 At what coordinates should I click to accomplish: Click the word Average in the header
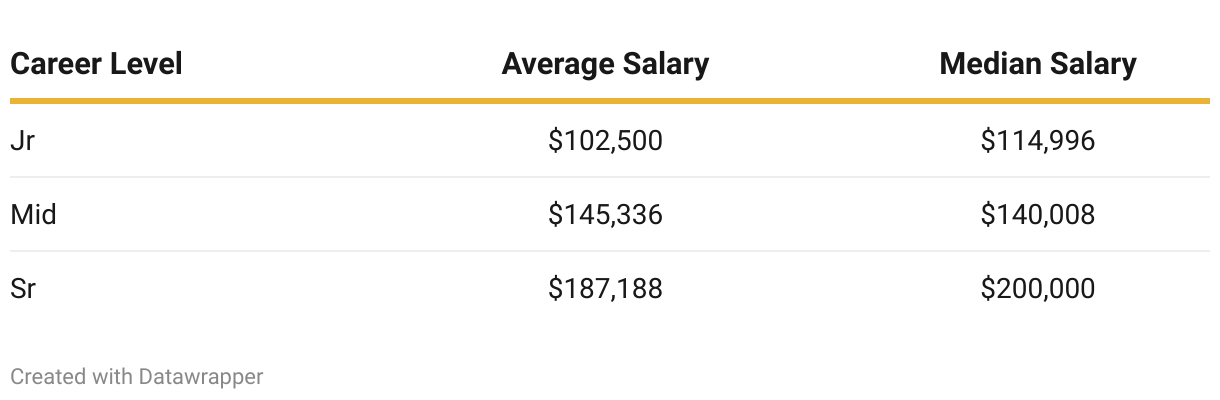559,64
